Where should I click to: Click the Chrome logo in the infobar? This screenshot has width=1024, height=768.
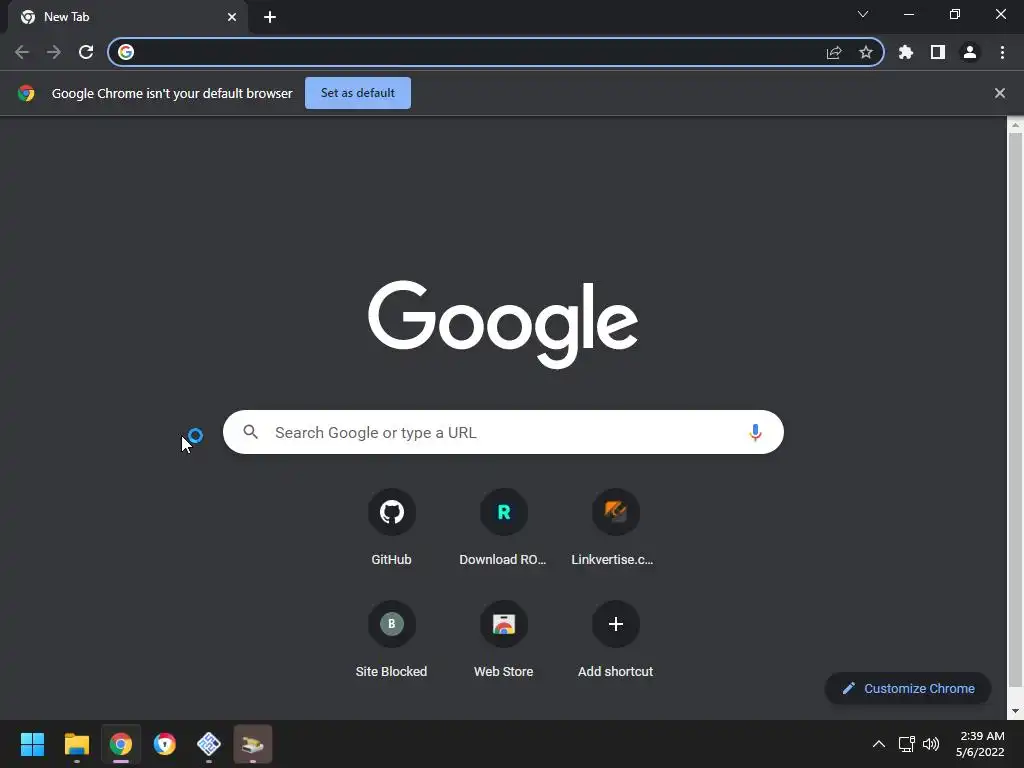pos(26,93)
